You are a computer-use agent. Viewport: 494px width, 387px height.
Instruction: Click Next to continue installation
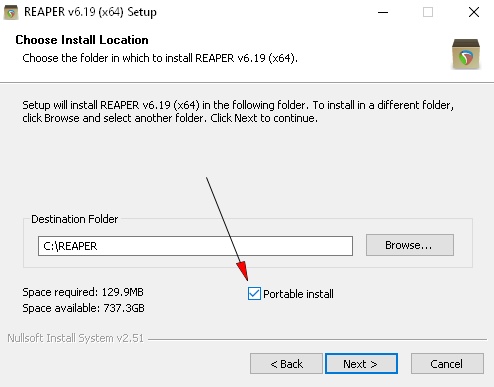click(x=361, y=364)
